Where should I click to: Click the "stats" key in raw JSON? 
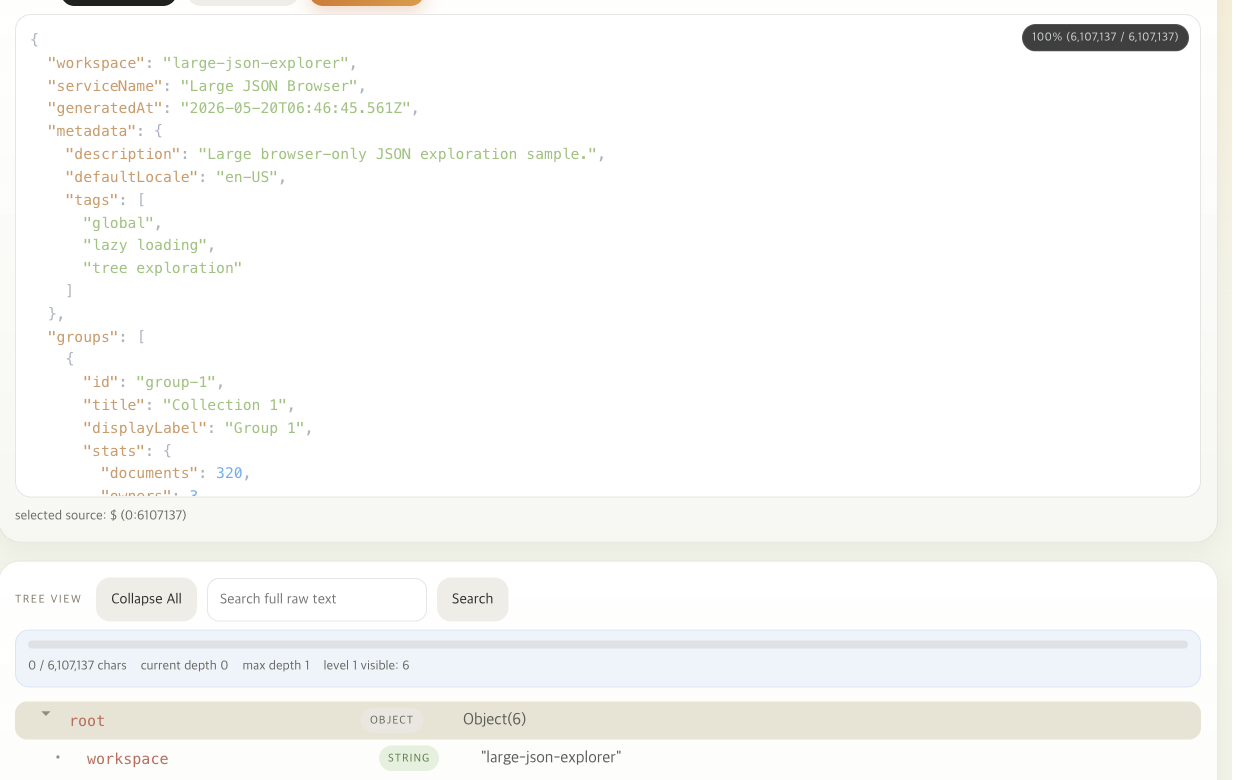click(x=114, y=451)
